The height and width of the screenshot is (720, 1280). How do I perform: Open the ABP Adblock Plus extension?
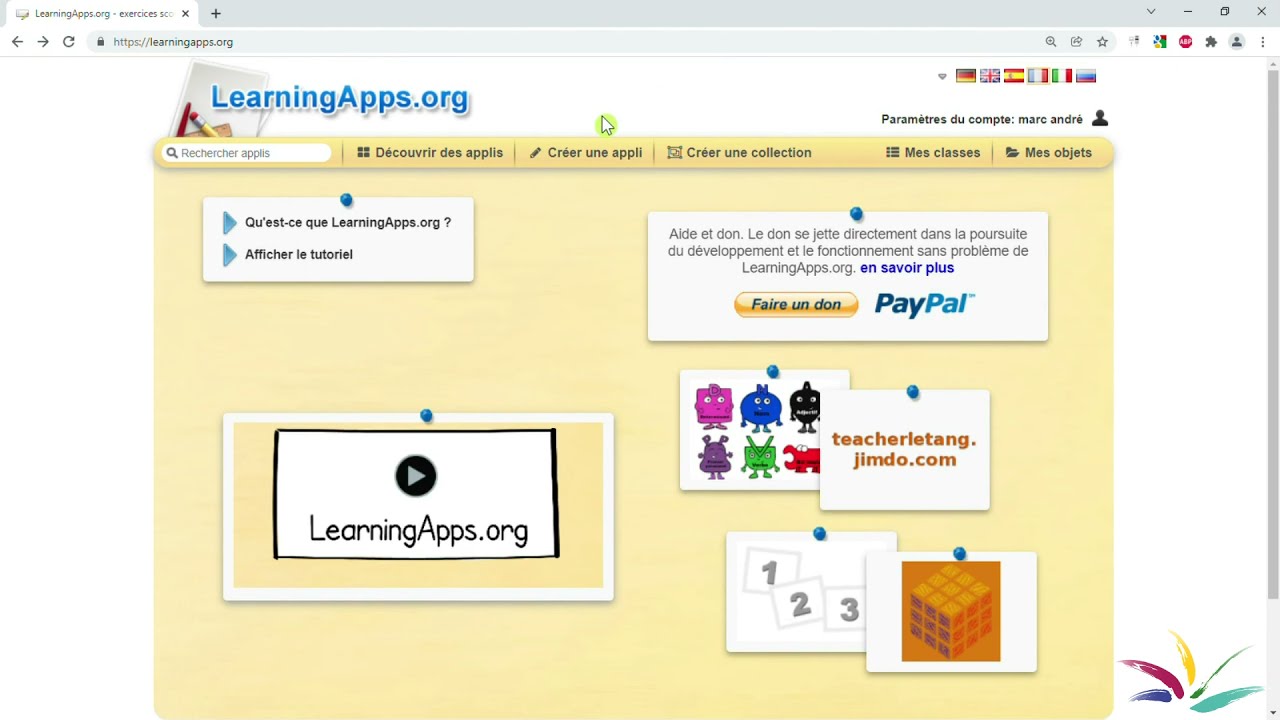[x=1186, y=42]
